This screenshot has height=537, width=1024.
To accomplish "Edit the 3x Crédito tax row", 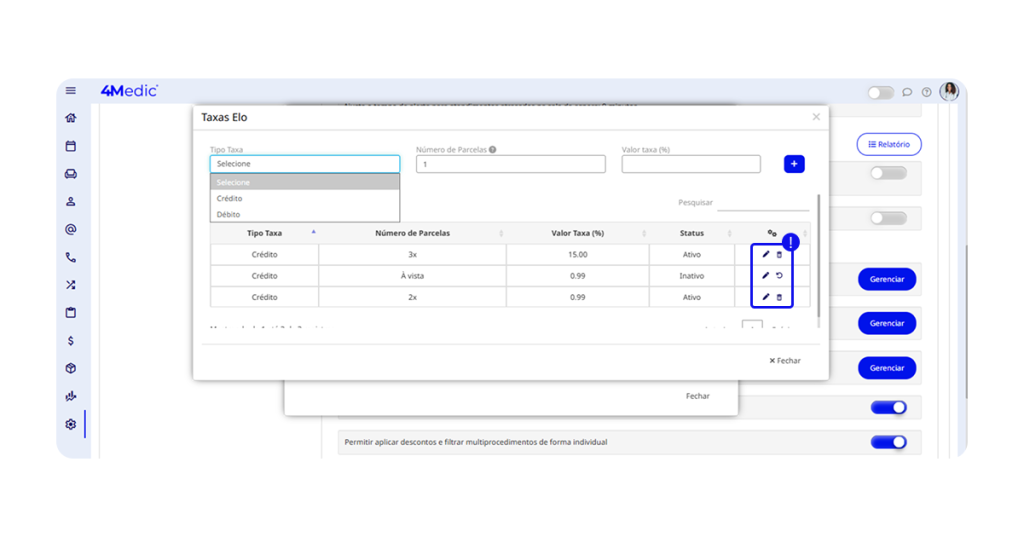I will click(x=766, y=254).
